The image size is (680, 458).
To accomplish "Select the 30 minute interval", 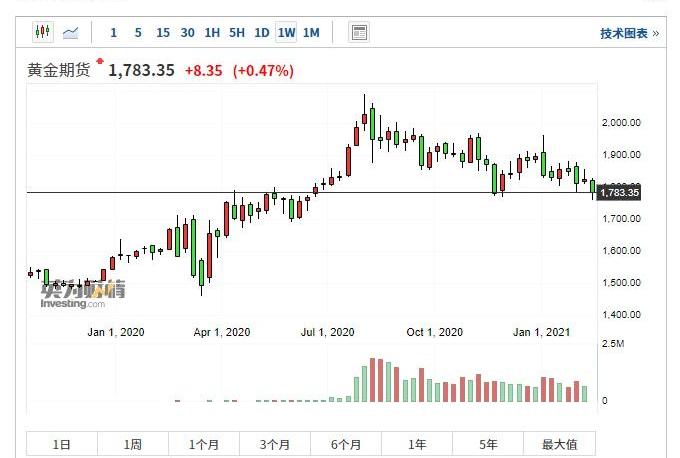I will pos(187,33).
